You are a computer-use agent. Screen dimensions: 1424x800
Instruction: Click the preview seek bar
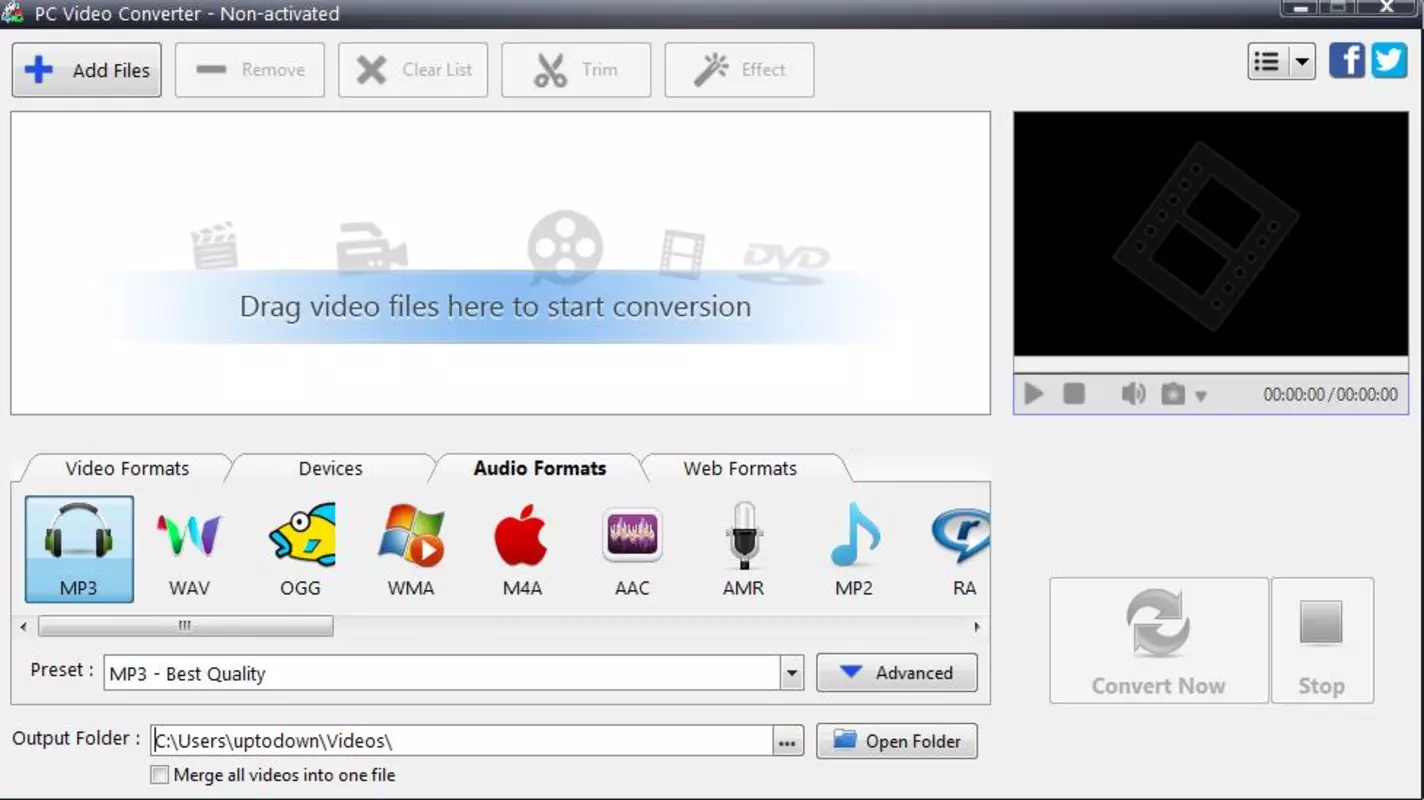point(1210,365)
